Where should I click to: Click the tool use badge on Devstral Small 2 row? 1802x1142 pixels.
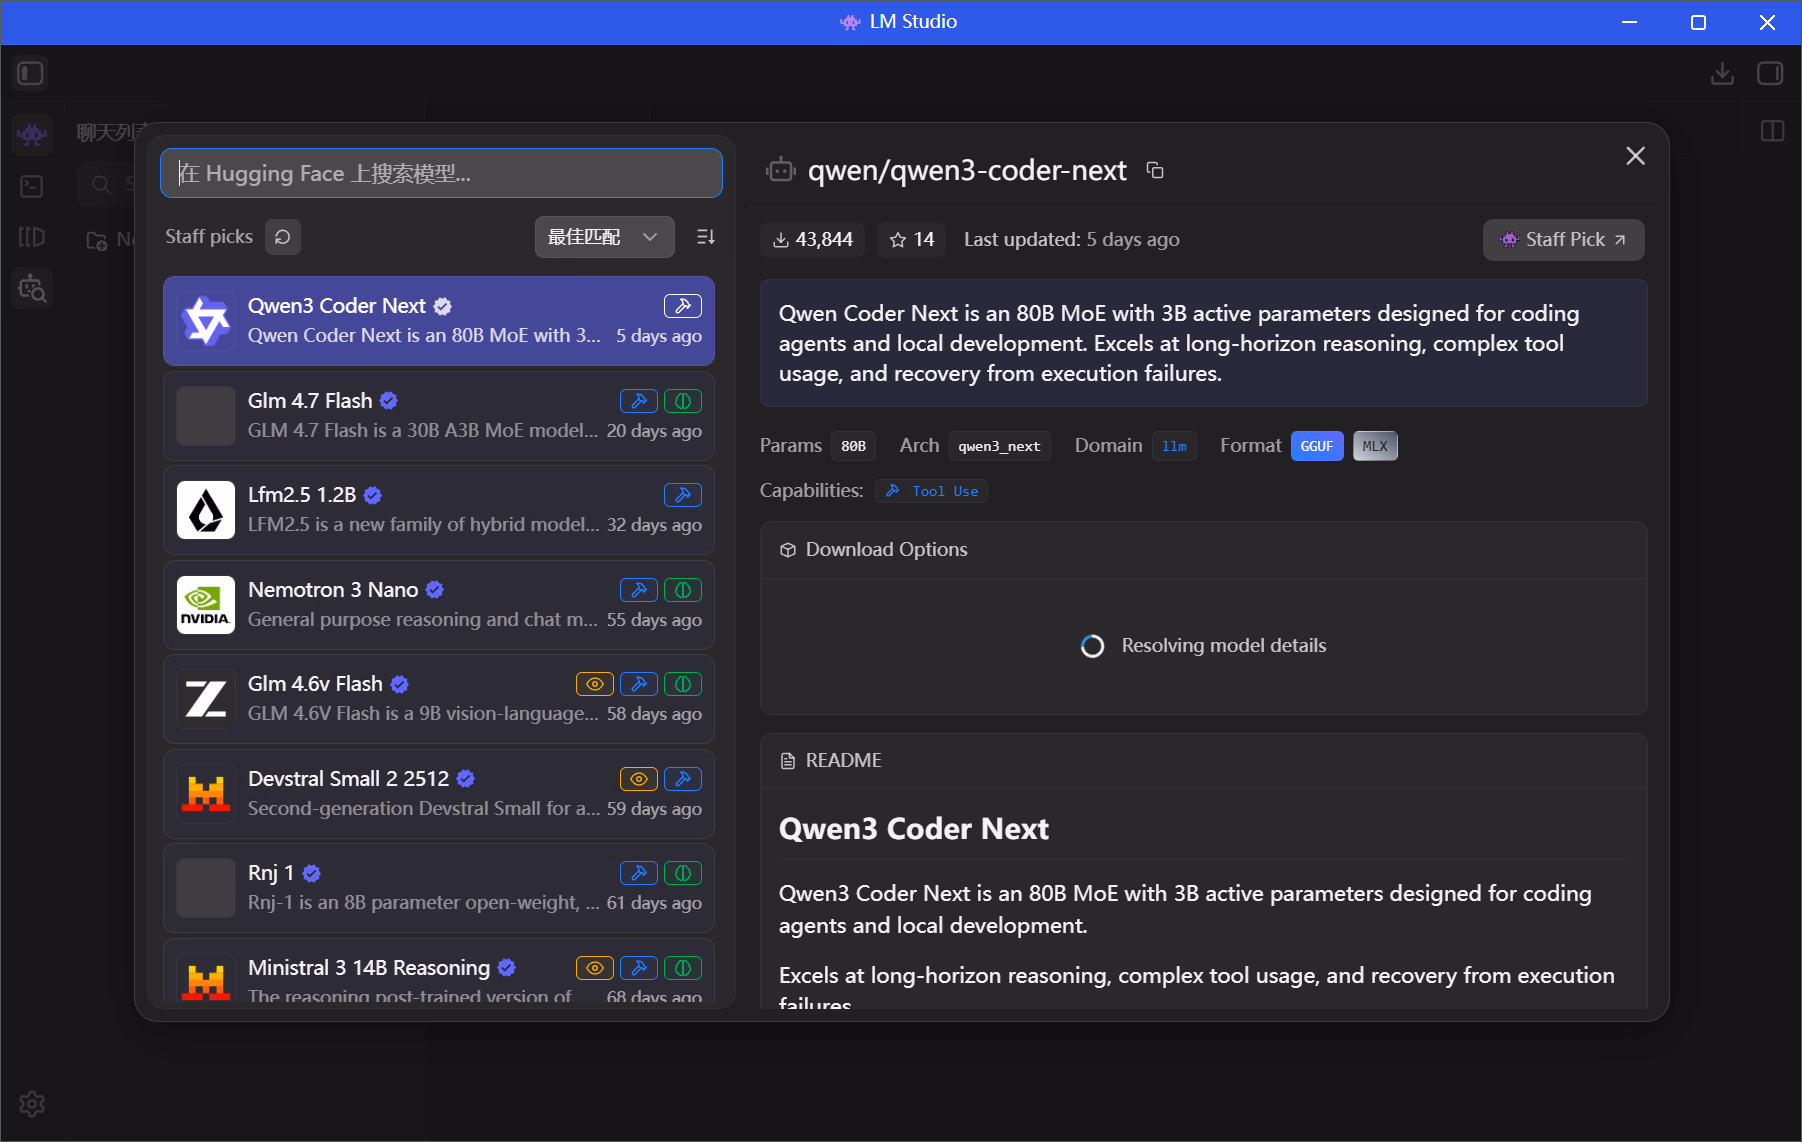coord(683,779)
